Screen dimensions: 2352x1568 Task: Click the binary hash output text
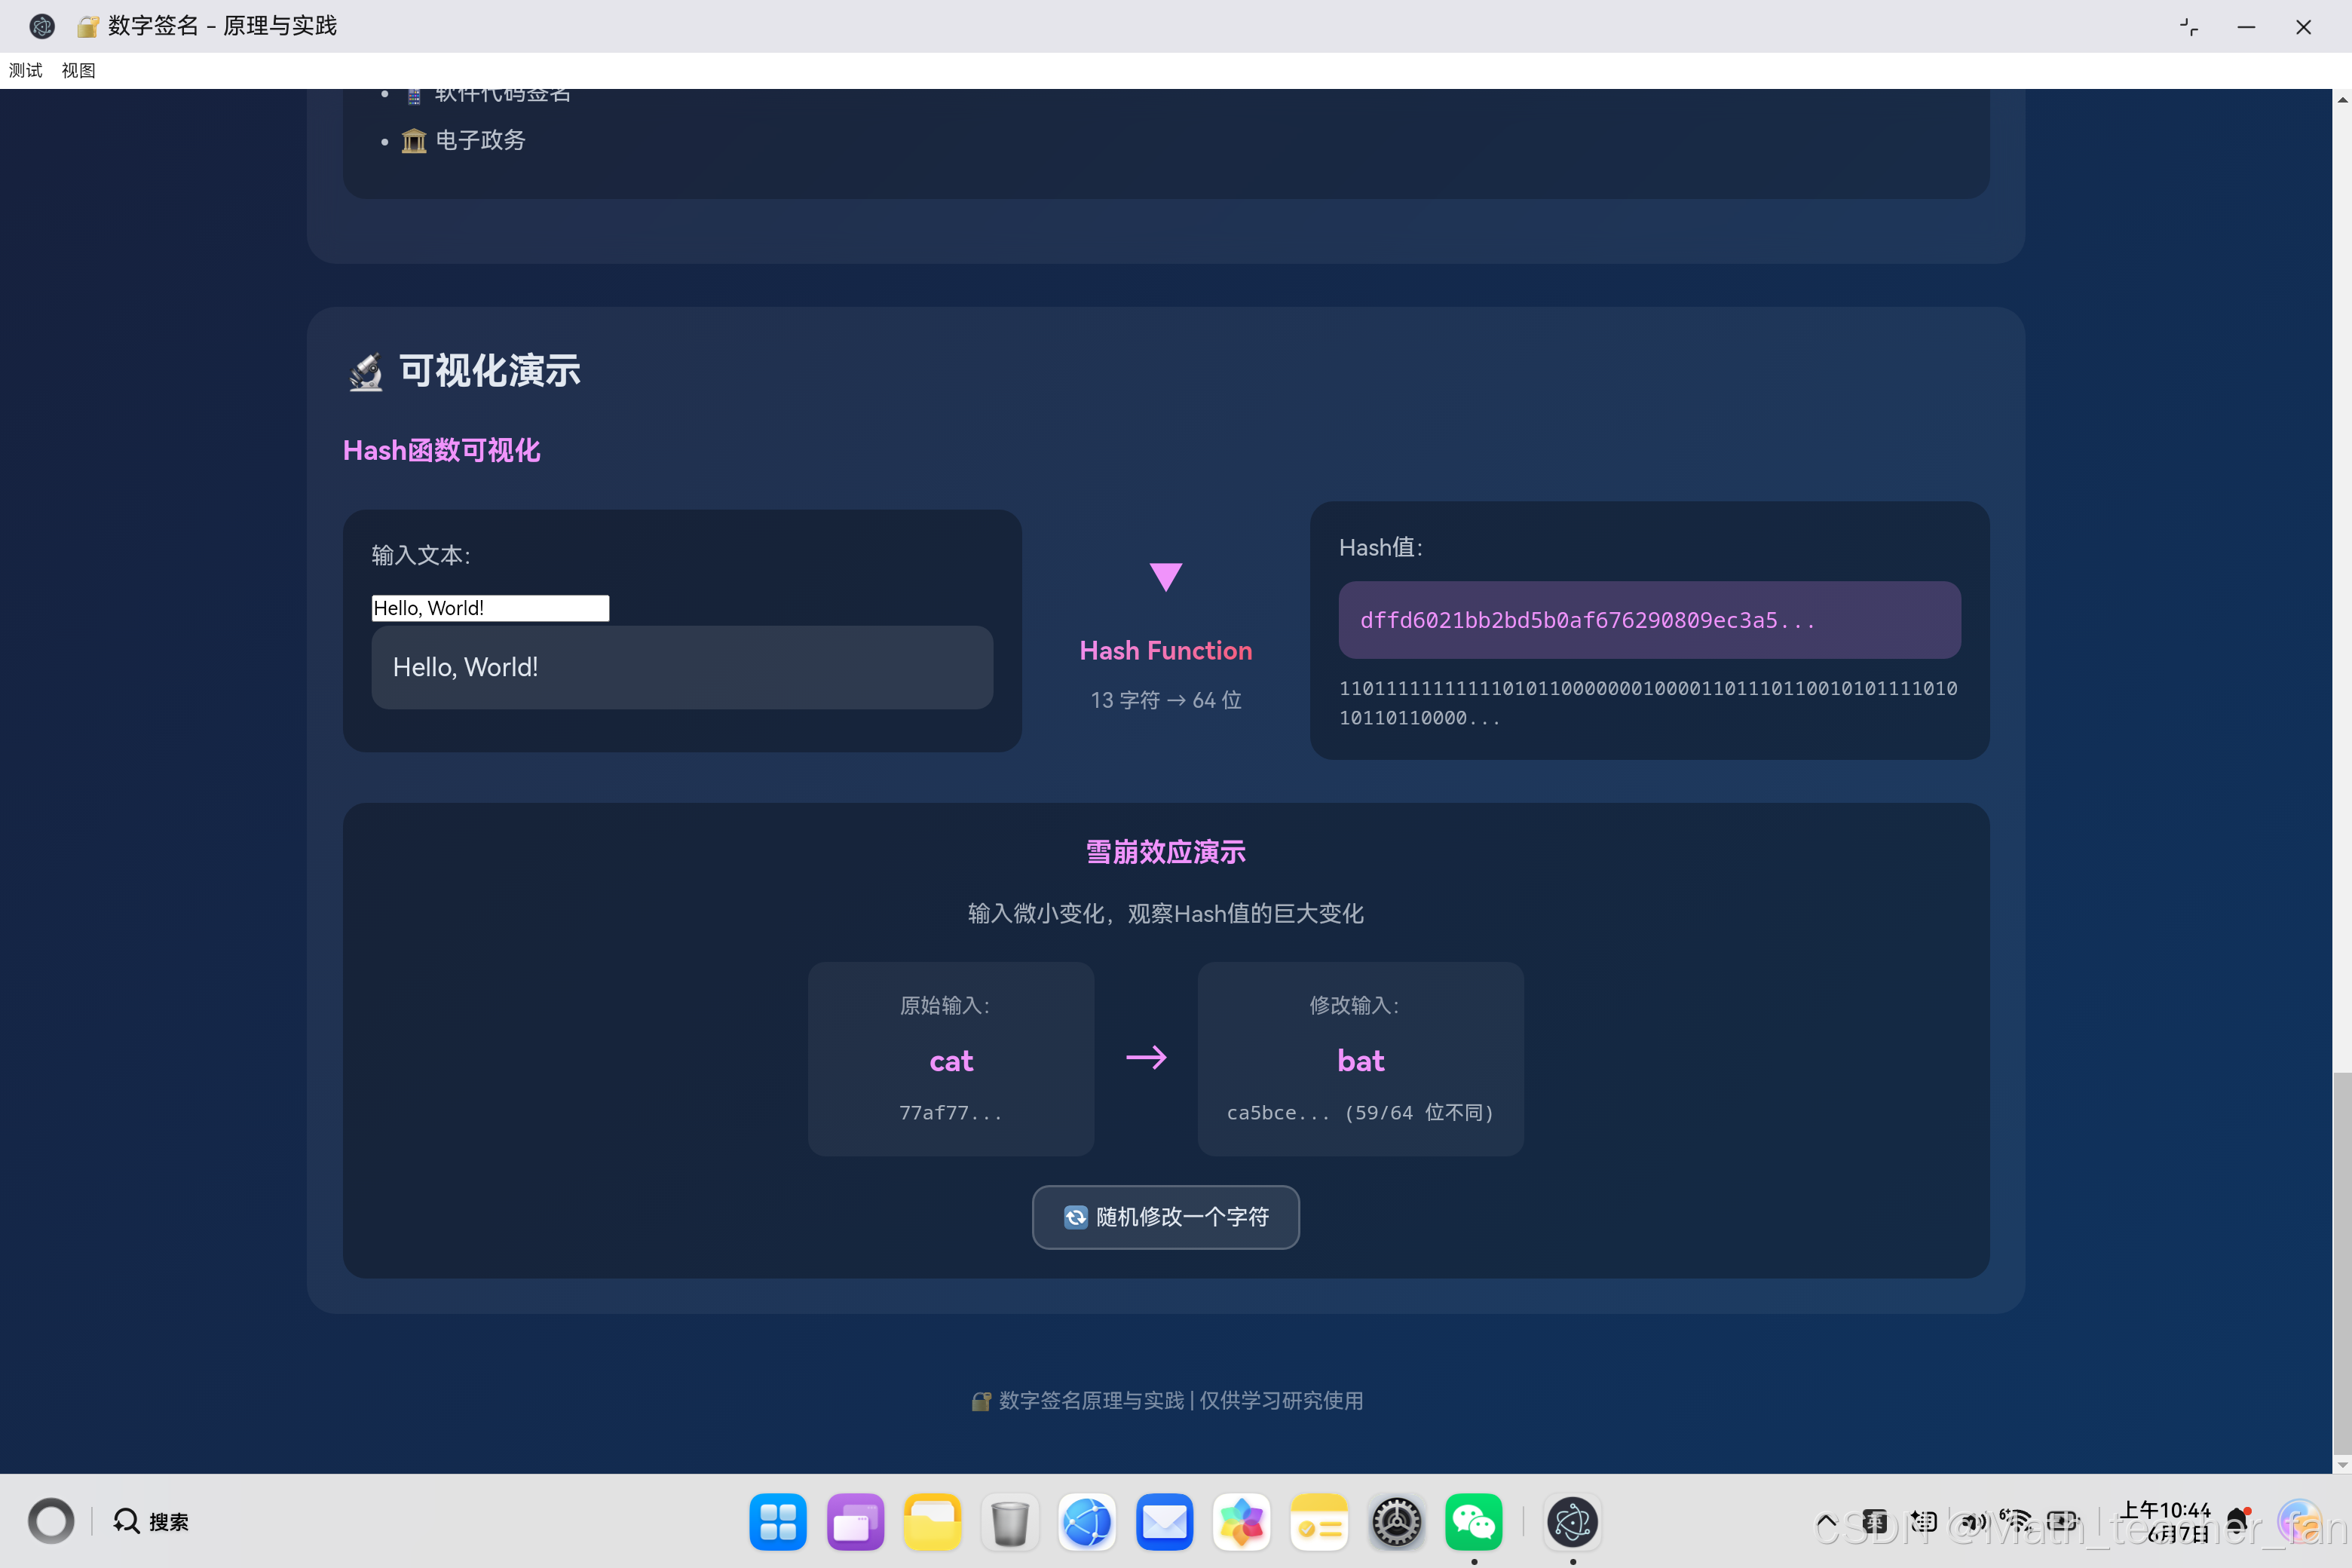[1648, 702]
